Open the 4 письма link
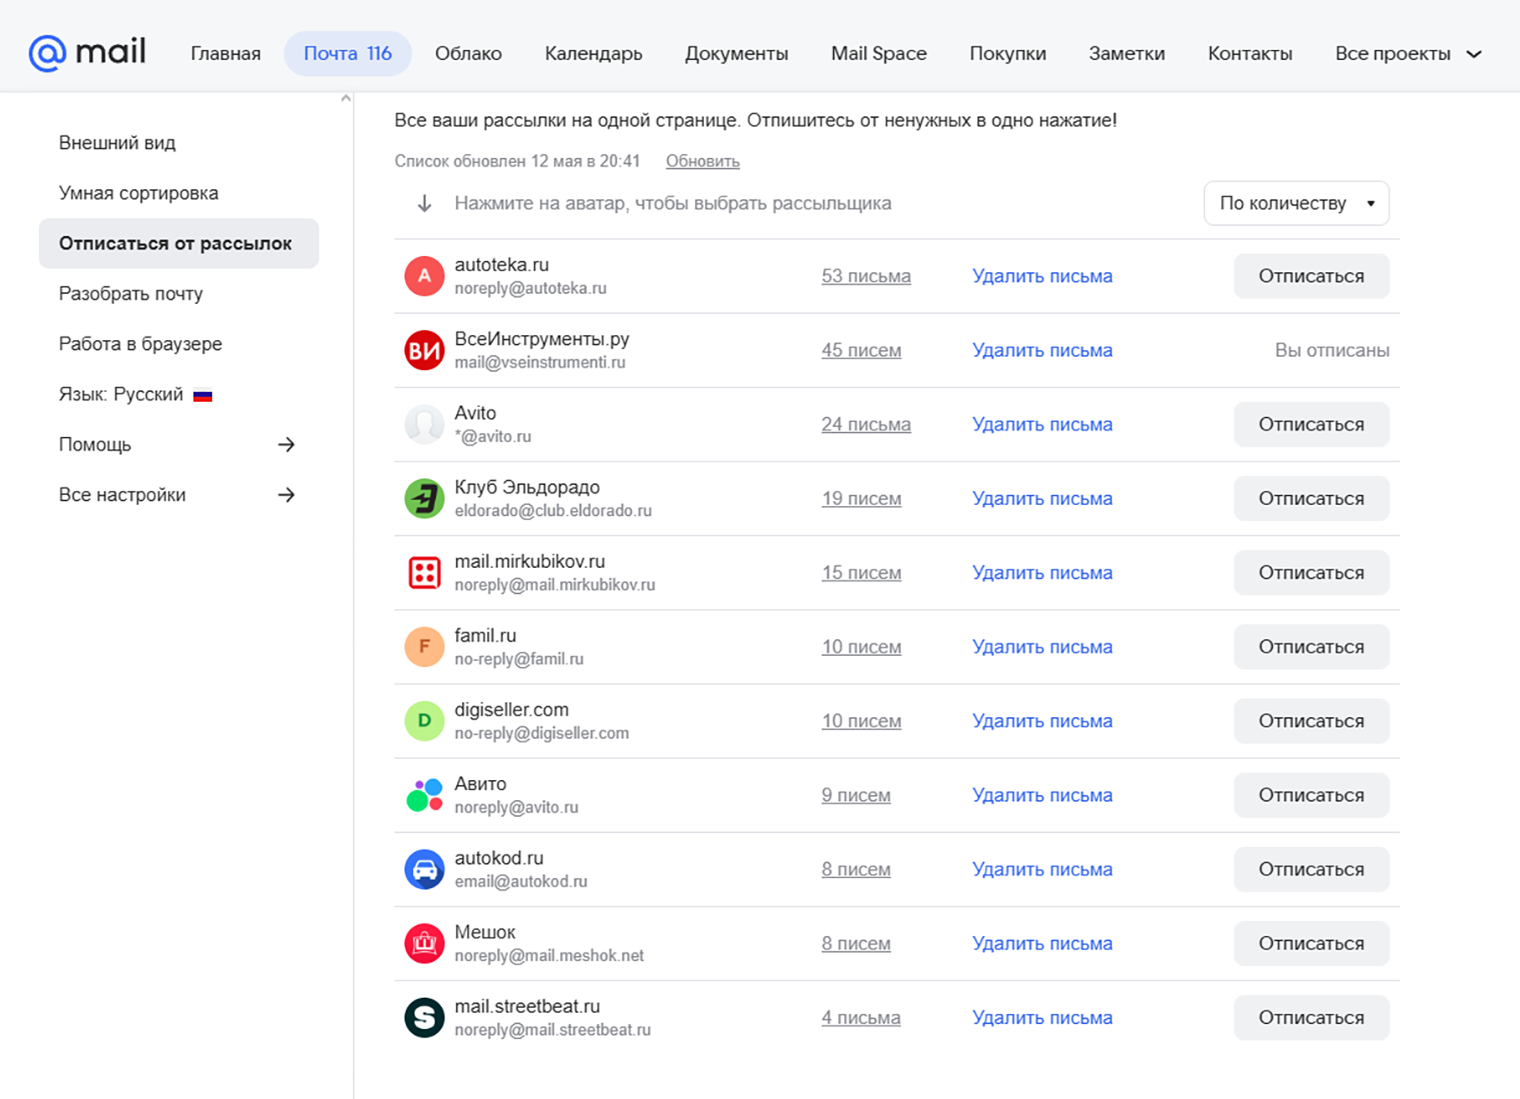 coord(861,1018)
